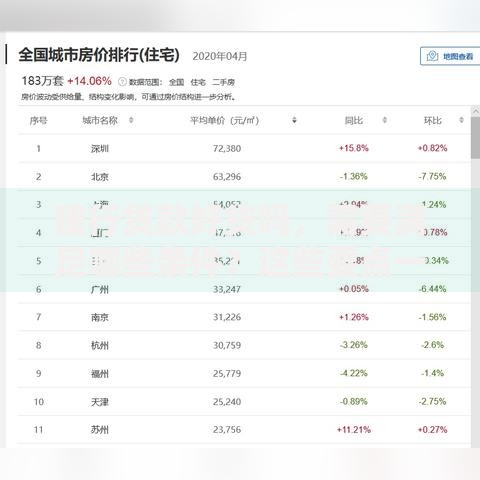Click the 2020年04月 date label

[x=220, y=56]
